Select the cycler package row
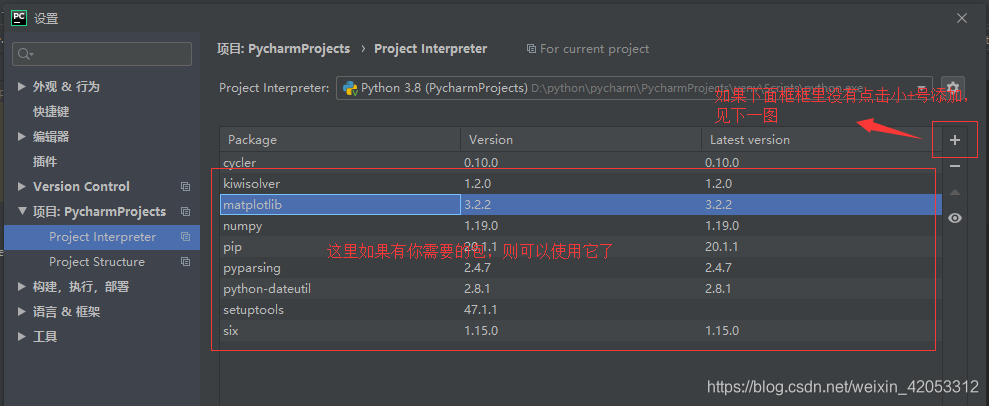 [x=581, y=163]
